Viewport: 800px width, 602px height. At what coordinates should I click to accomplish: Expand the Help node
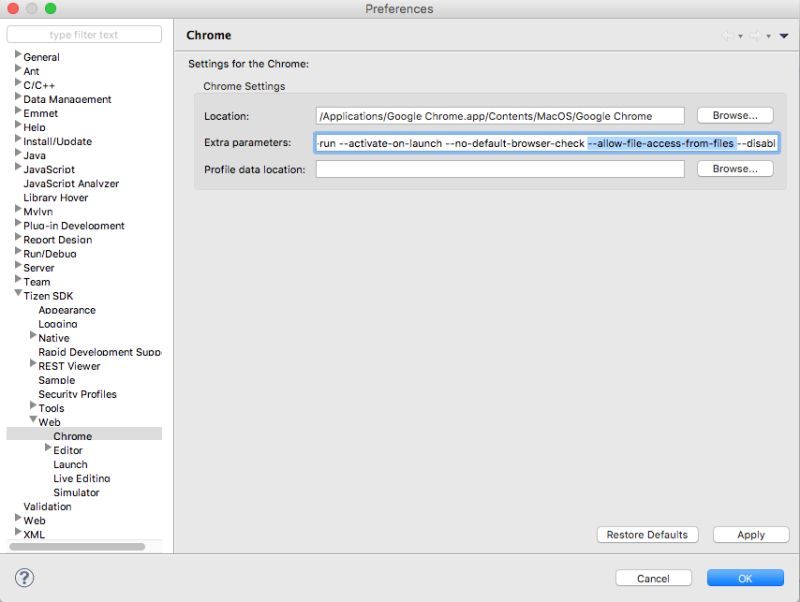click(18, 124)
